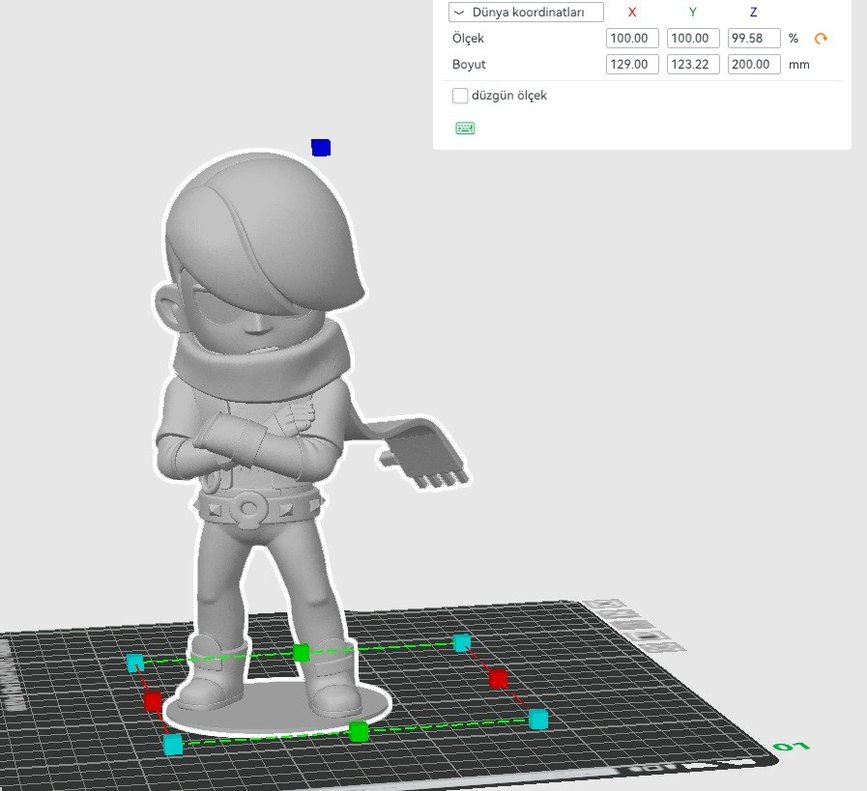Click the green keyboard shortcuts icon
This screenshot has height=791, width=867.
click(464, 128)
